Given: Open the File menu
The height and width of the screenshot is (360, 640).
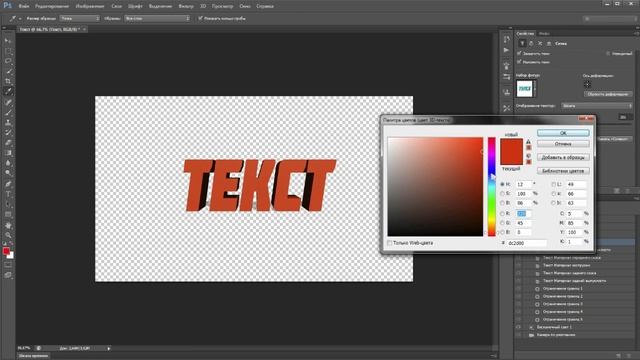Looking at the screenshot, I should [x=24, y=6].
